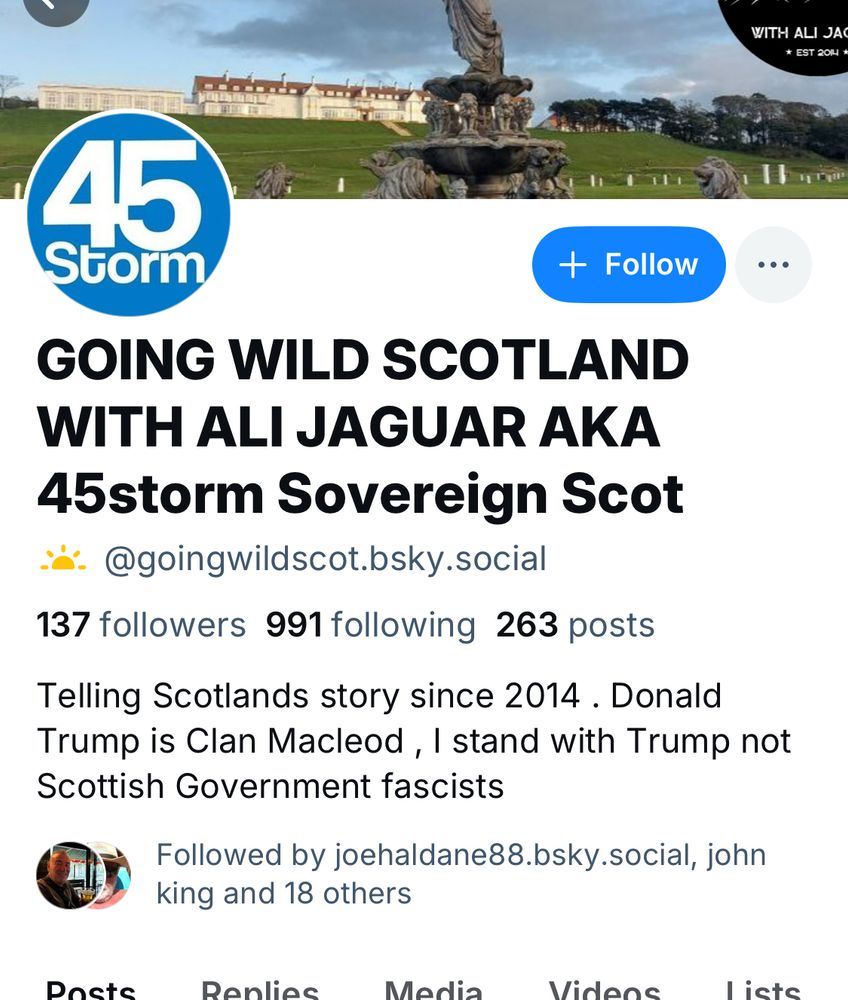Open the Lists tab
The image size is (848, 1000).
(x=763, y=989)
